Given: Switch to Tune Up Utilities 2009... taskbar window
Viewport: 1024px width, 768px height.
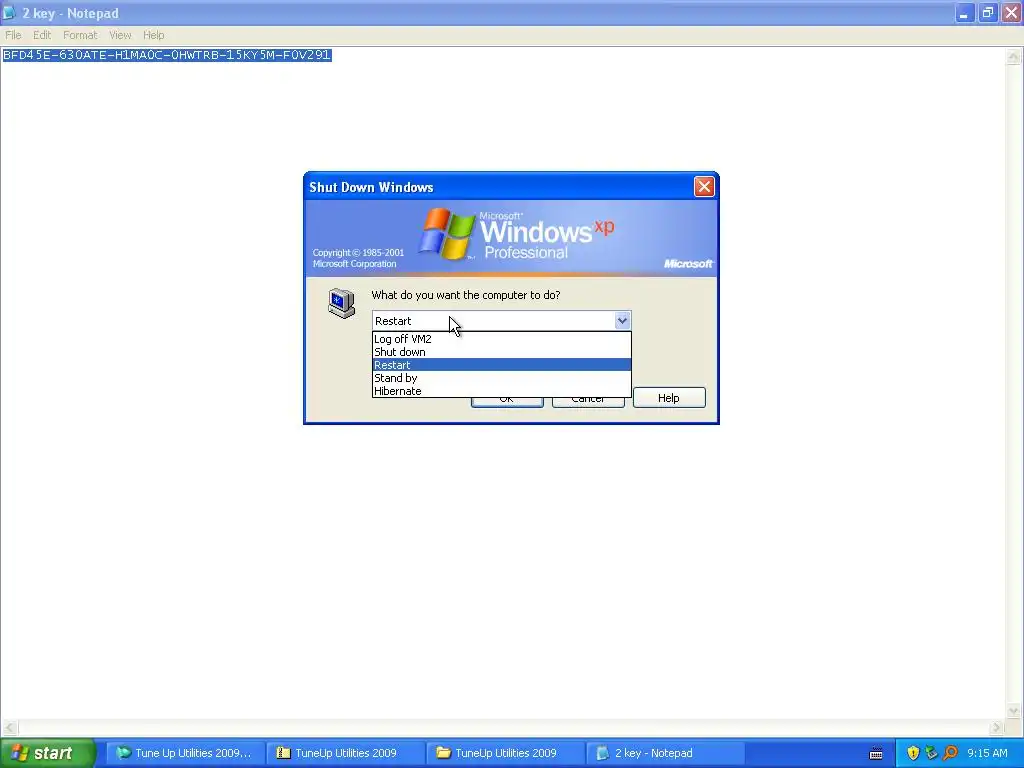Looking at the screenshot, I should [185, 753].
